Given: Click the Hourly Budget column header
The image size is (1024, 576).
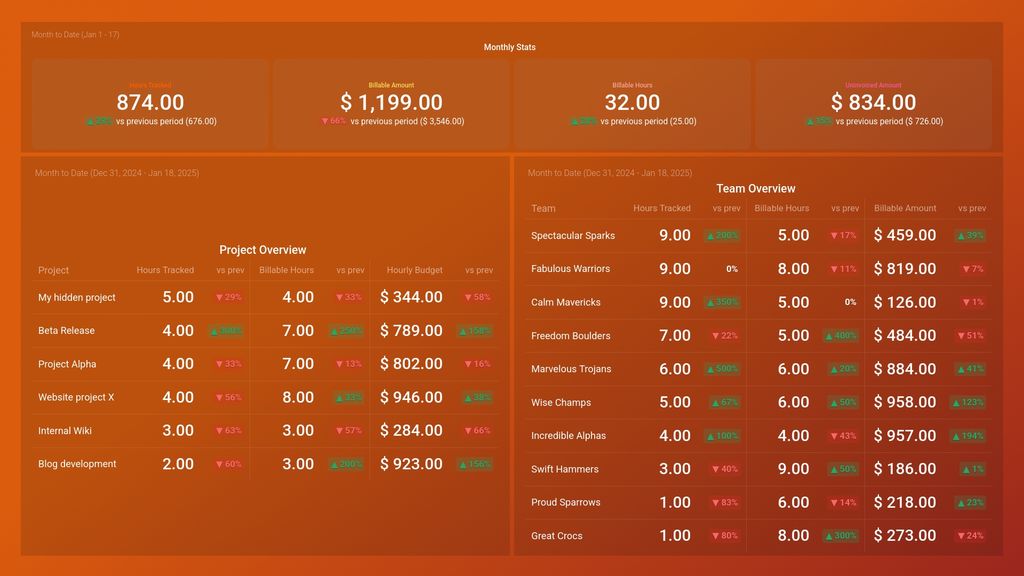Looking at the screenshot, I should coord(415,270).
